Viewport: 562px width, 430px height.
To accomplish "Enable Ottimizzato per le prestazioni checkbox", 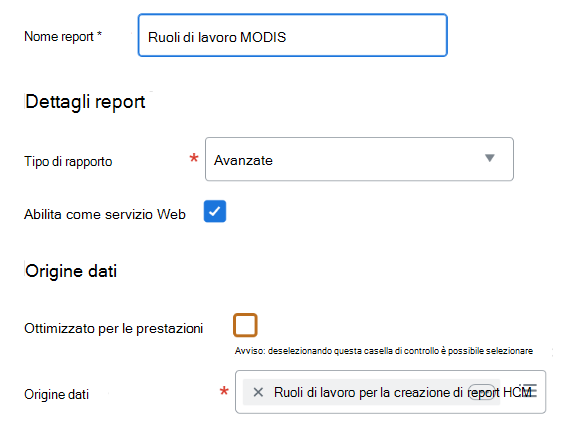I will (245, 325).
